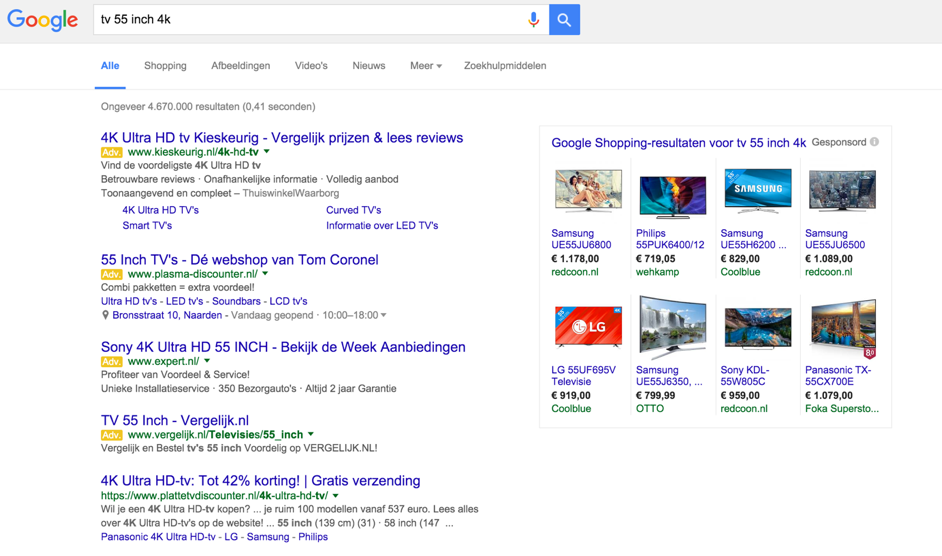Open the 4K Ultra HD tv Kieskeurig result
Image resolution: width=942 pixels, height=556 pixels.
(x=282, y=138)
